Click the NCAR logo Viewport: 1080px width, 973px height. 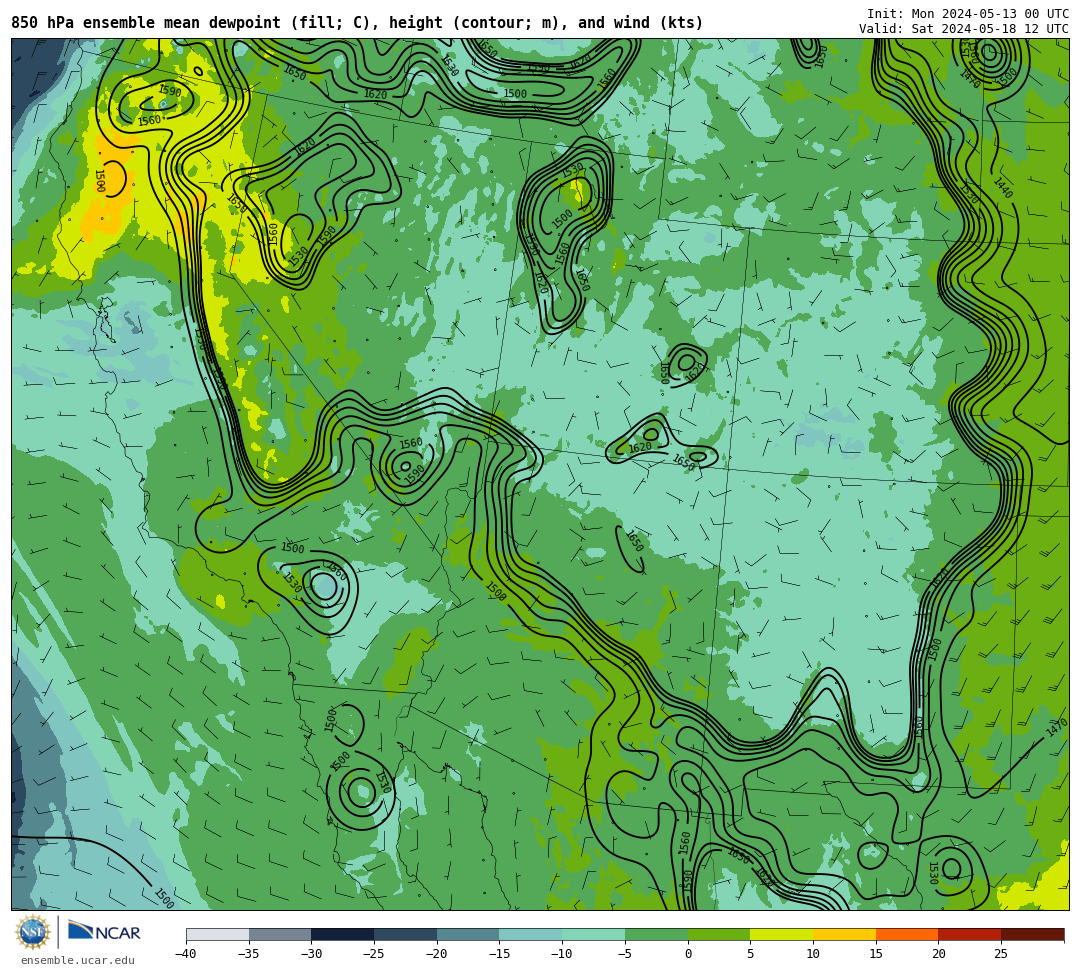click(105, 932)
